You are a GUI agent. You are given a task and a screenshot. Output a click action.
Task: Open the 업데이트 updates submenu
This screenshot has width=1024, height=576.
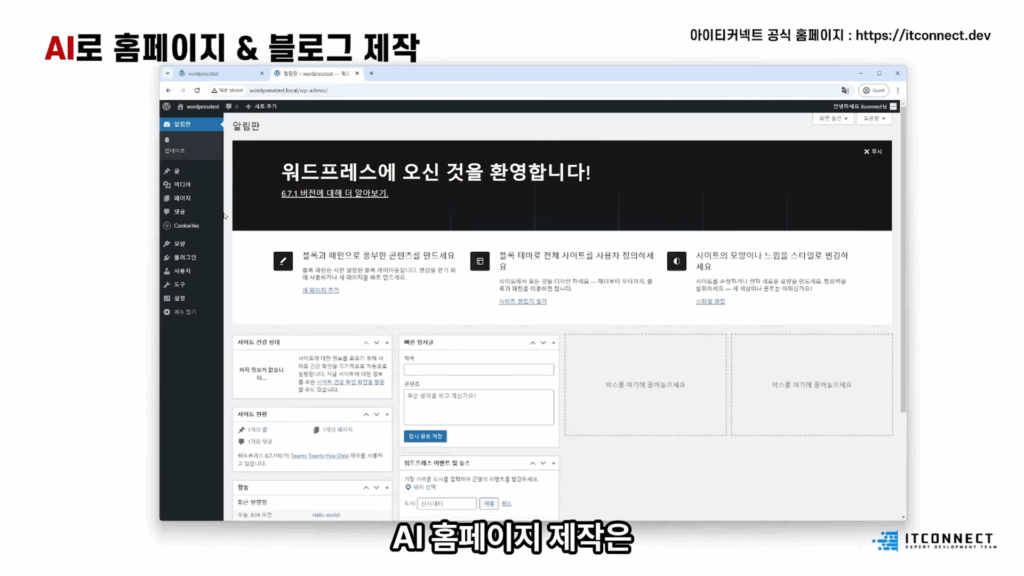(x=175, y=151)
